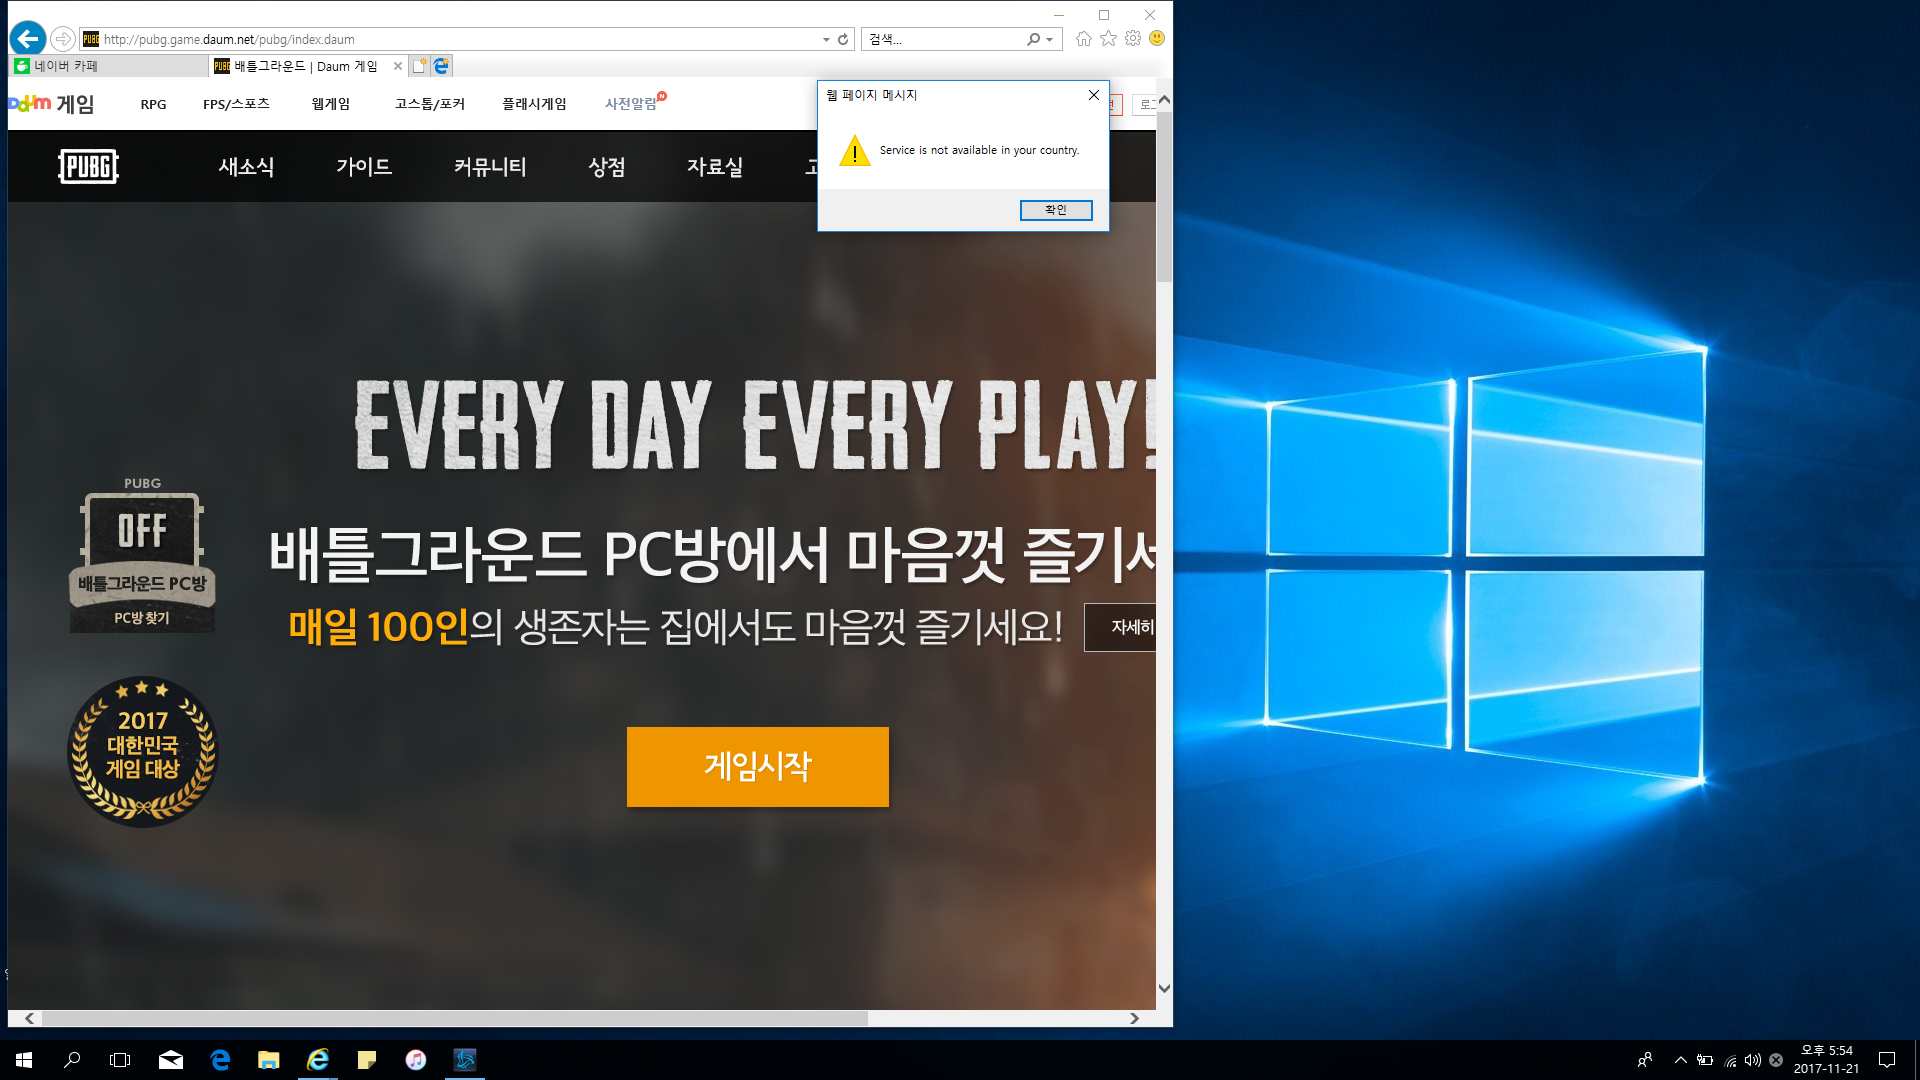Open the Action Center notification icon
Screen dimensions: 1920x1080
[x=1887, y=1060]
